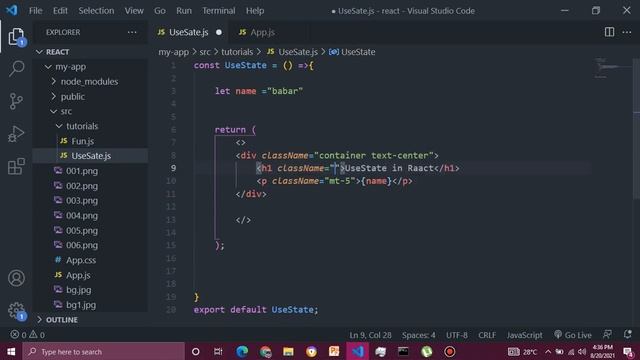Open the Manage gear icon
The height and width of the screenshot is (360, 640).
pyautogui.click(x=16, y=311)
